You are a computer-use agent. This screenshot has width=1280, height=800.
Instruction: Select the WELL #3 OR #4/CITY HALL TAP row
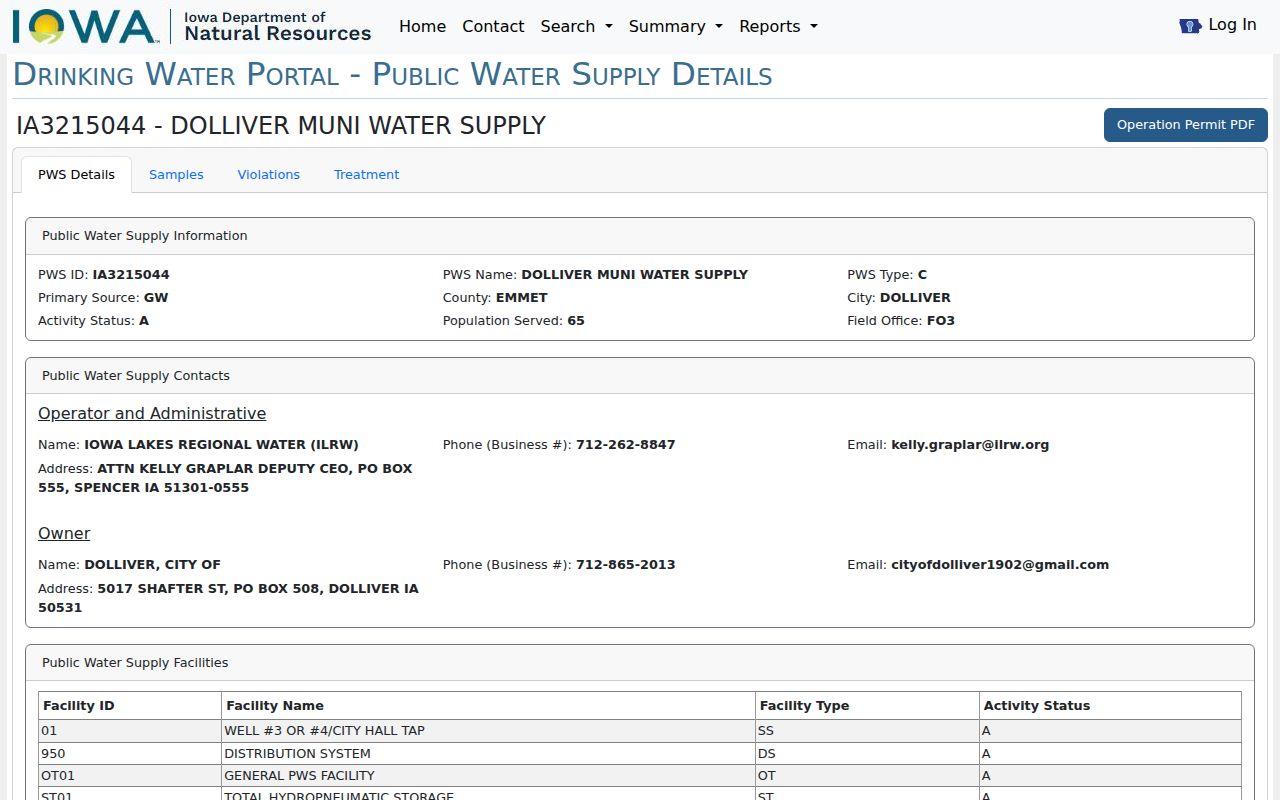click(x=640, y=731)
